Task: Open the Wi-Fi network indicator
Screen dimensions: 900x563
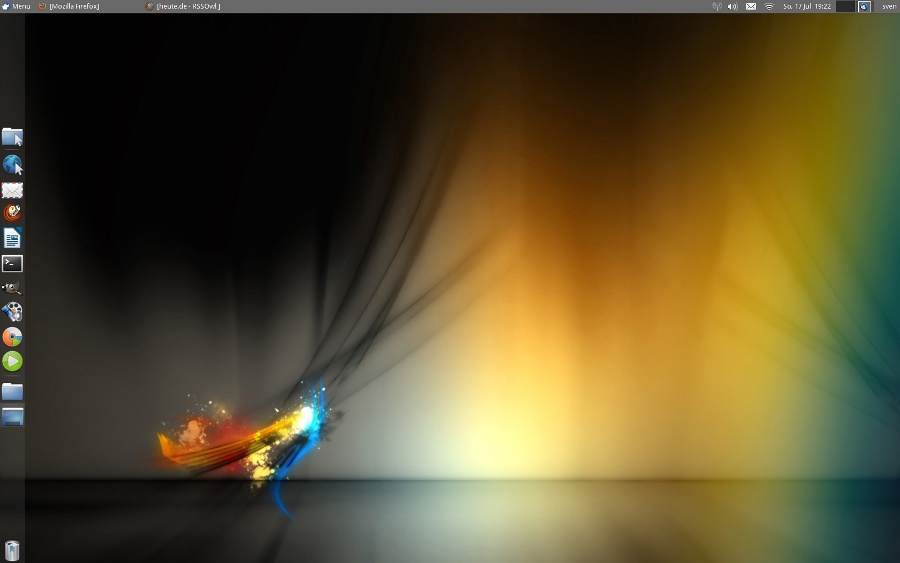Action: [x=769, y=6]
